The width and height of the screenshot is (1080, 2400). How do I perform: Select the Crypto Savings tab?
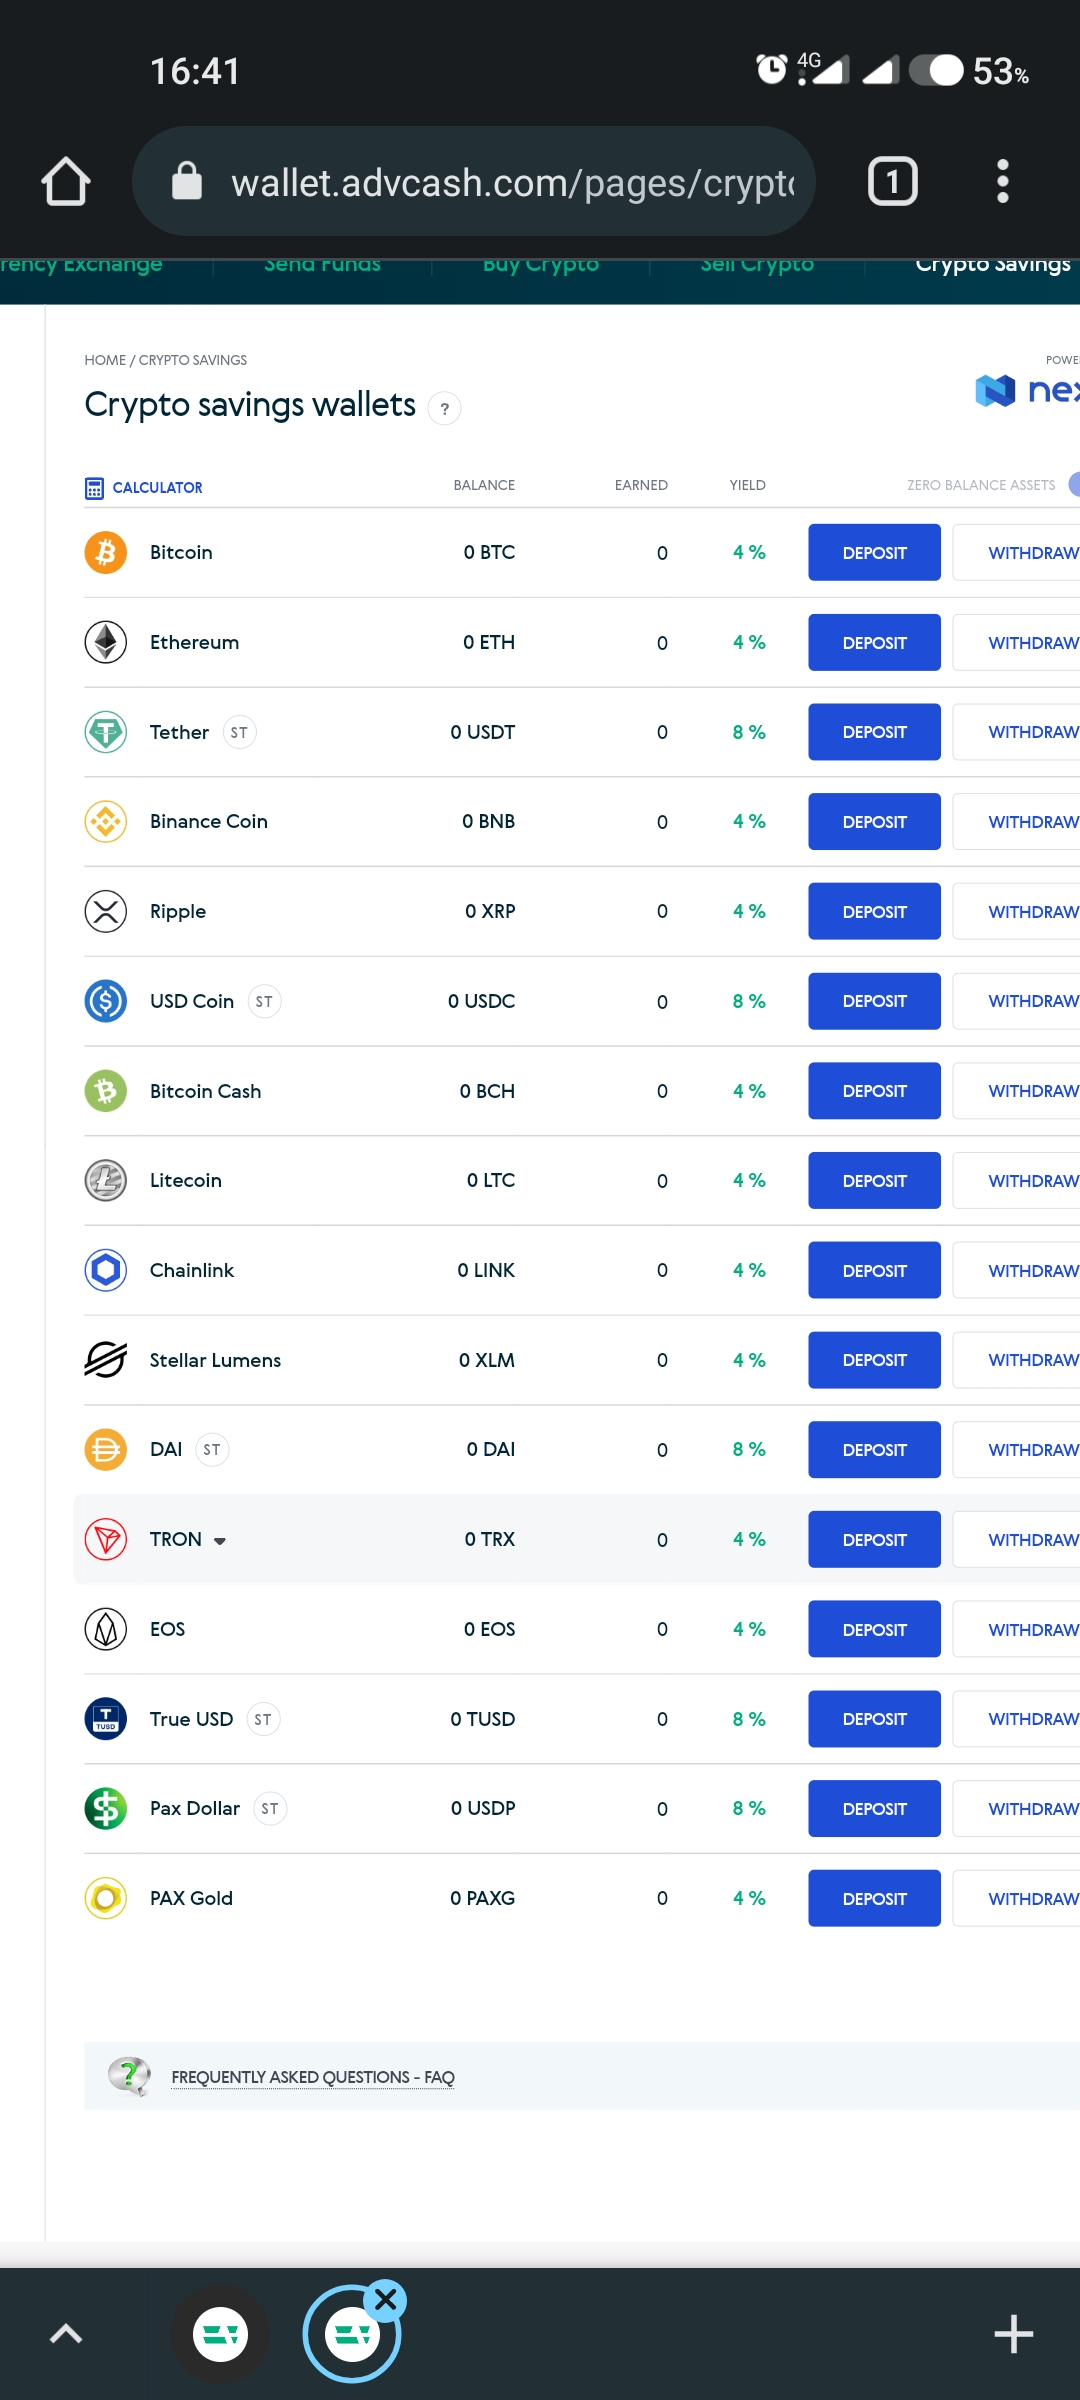[x=993, y=265]
